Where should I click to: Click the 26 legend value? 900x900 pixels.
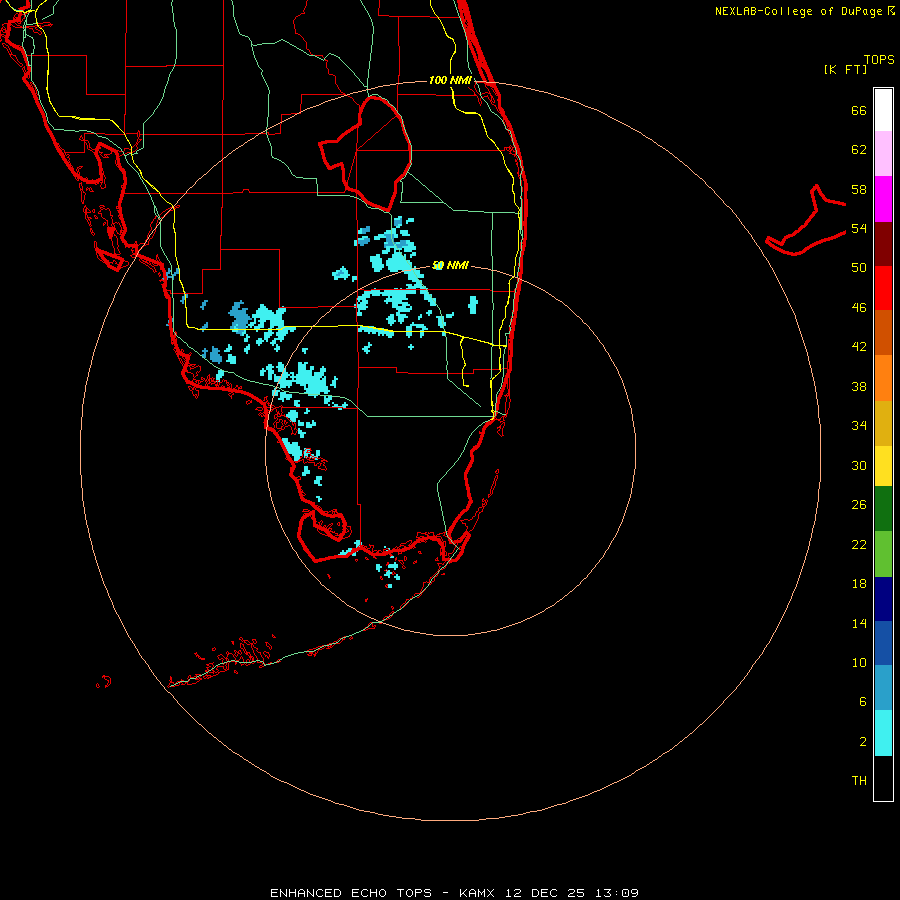pos(859,505)
